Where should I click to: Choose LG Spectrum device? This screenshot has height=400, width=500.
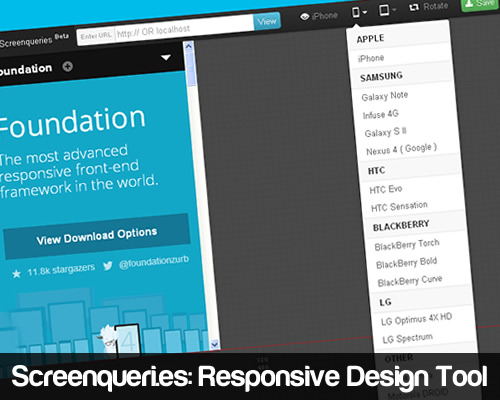coord(407,338)
